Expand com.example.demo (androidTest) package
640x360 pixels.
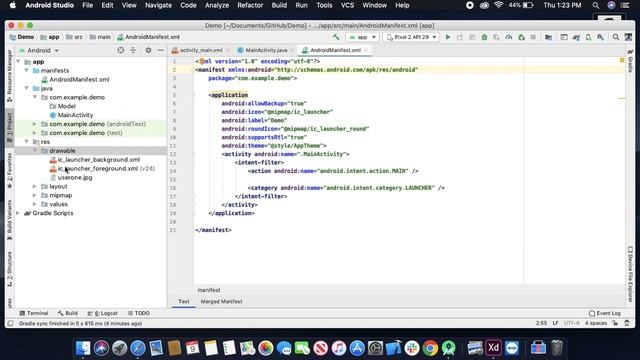click(35, 124)
